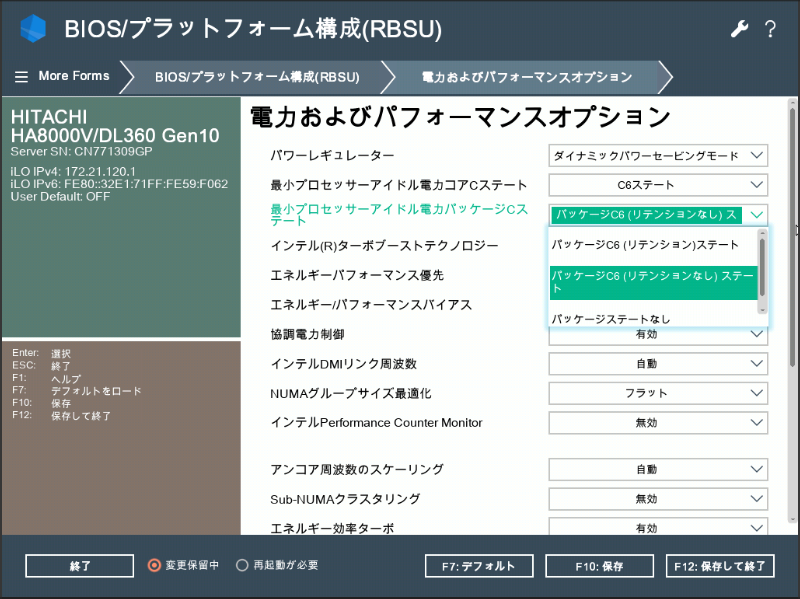Click the Enter: 選択 help line
This screenshot has height=599, width=800.
pos(41,353)
